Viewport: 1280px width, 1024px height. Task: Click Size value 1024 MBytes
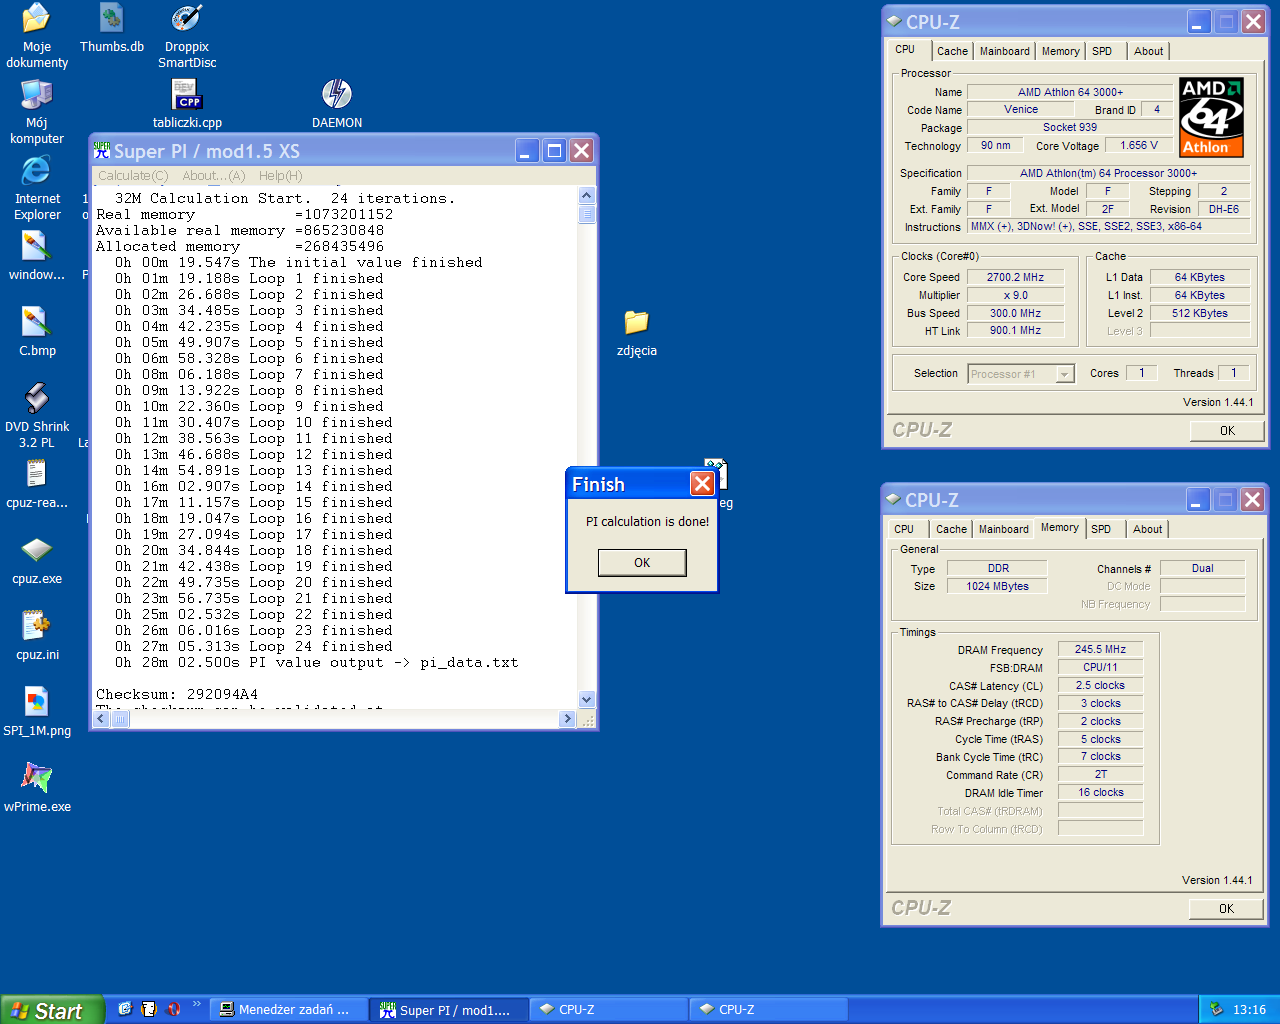[x=997, y=586]
